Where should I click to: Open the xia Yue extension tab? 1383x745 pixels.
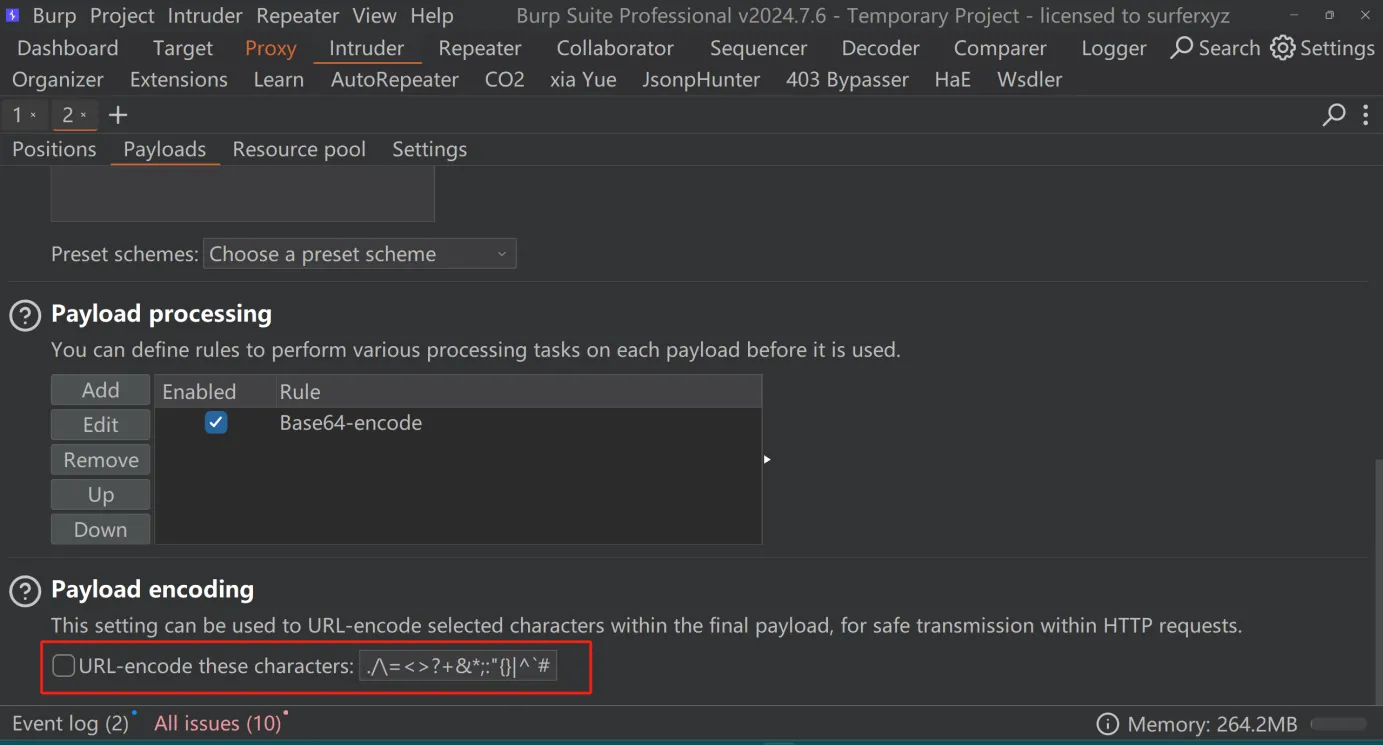(583, 79)
